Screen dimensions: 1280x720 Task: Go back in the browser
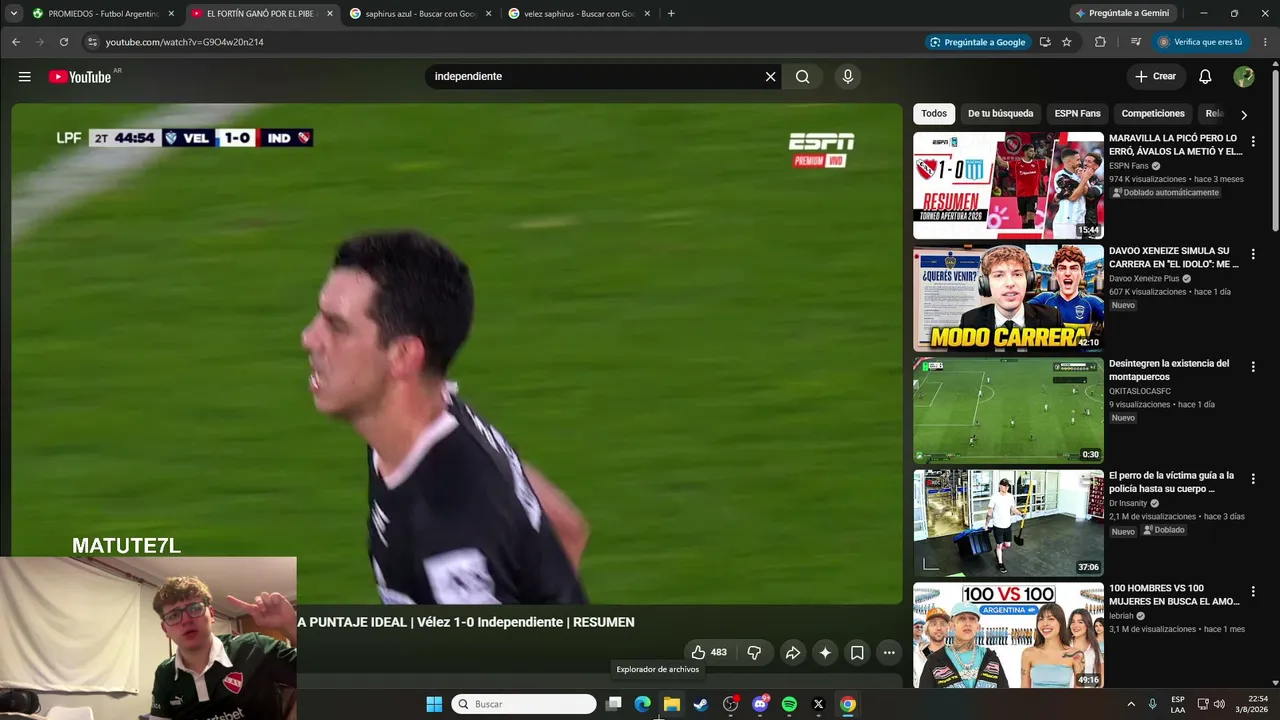[16, 42]
